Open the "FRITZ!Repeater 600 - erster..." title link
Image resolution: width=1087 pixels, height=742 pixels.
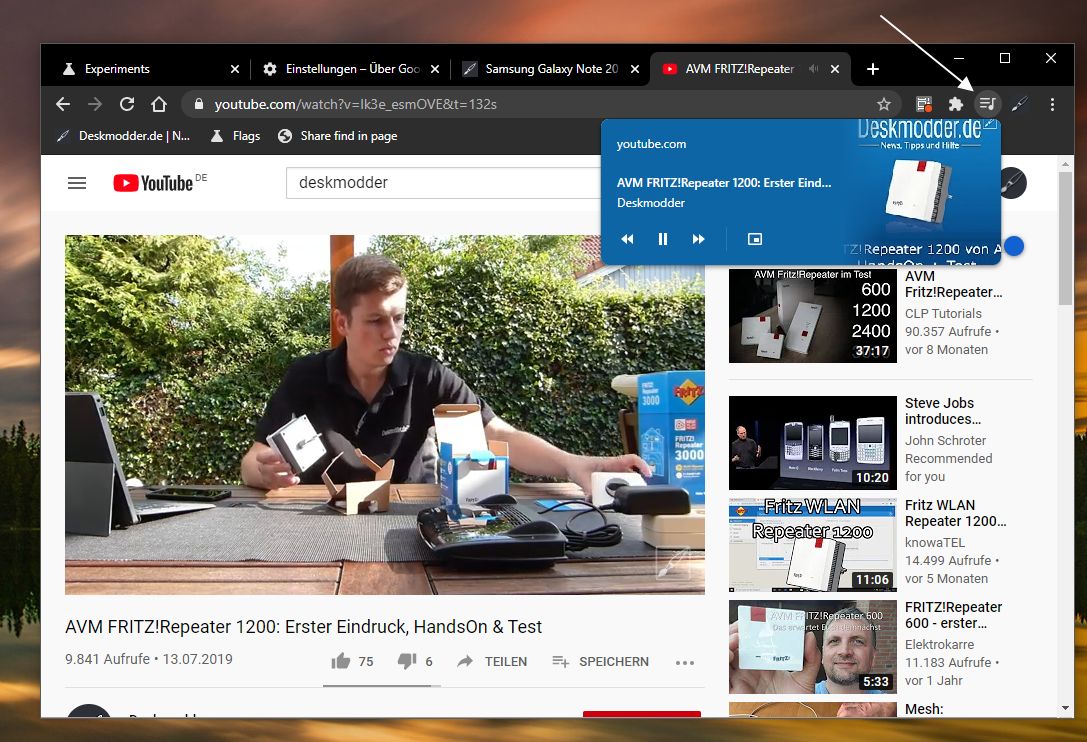pos(953,615)
